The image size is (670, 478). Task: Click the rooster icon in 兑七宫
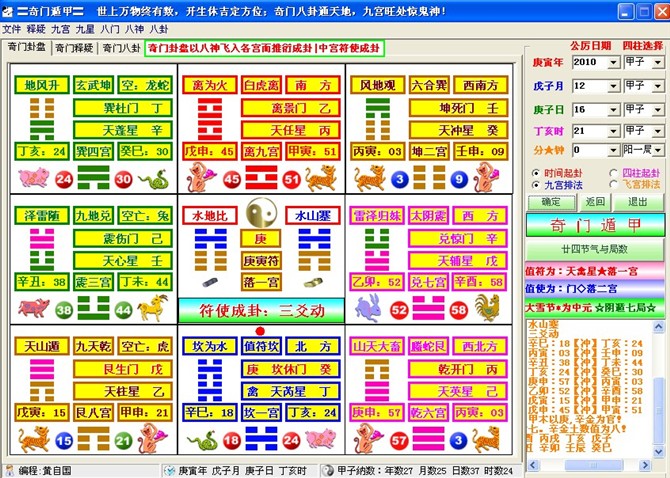pyautogui.click(x=487, y=308)
